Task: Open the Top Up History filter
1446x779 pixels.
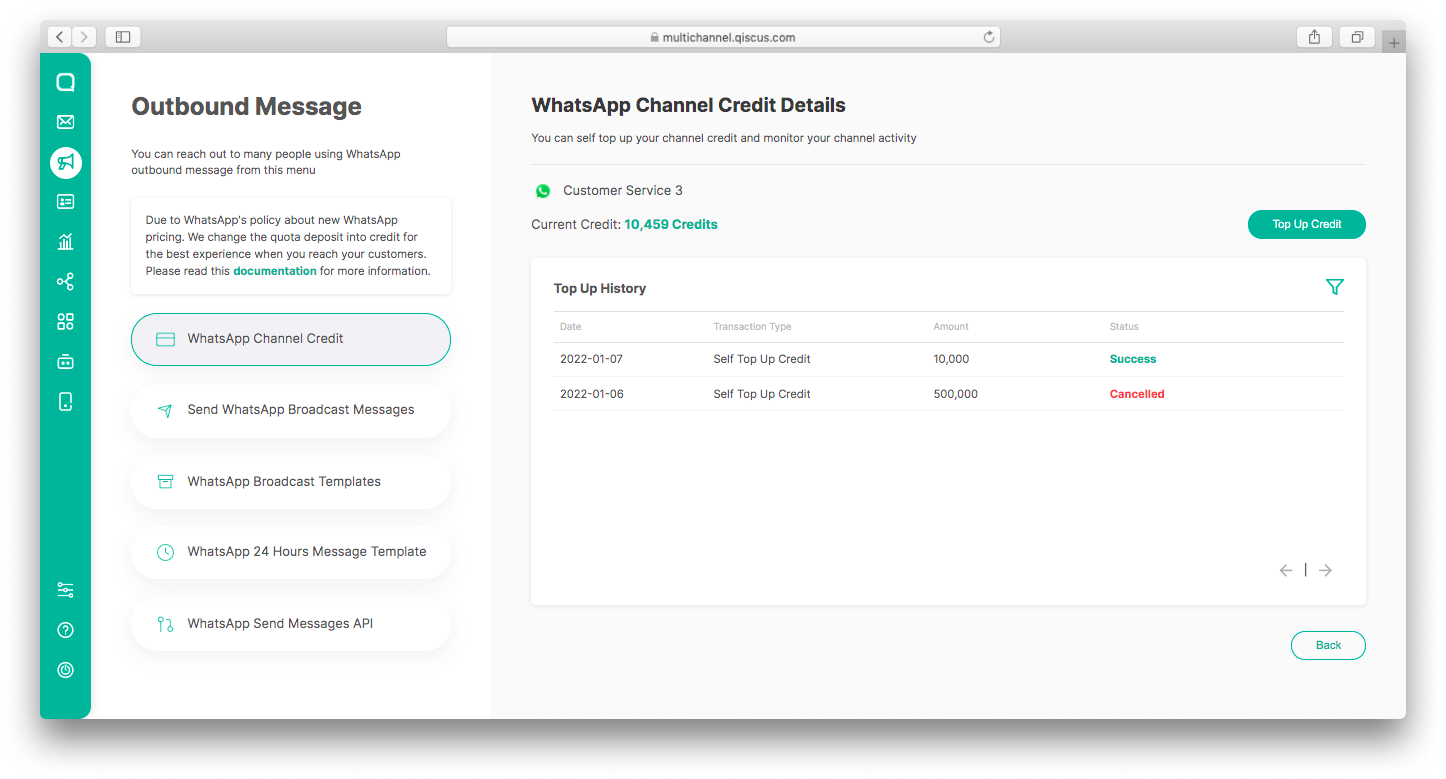Action: click(1334, 287)
